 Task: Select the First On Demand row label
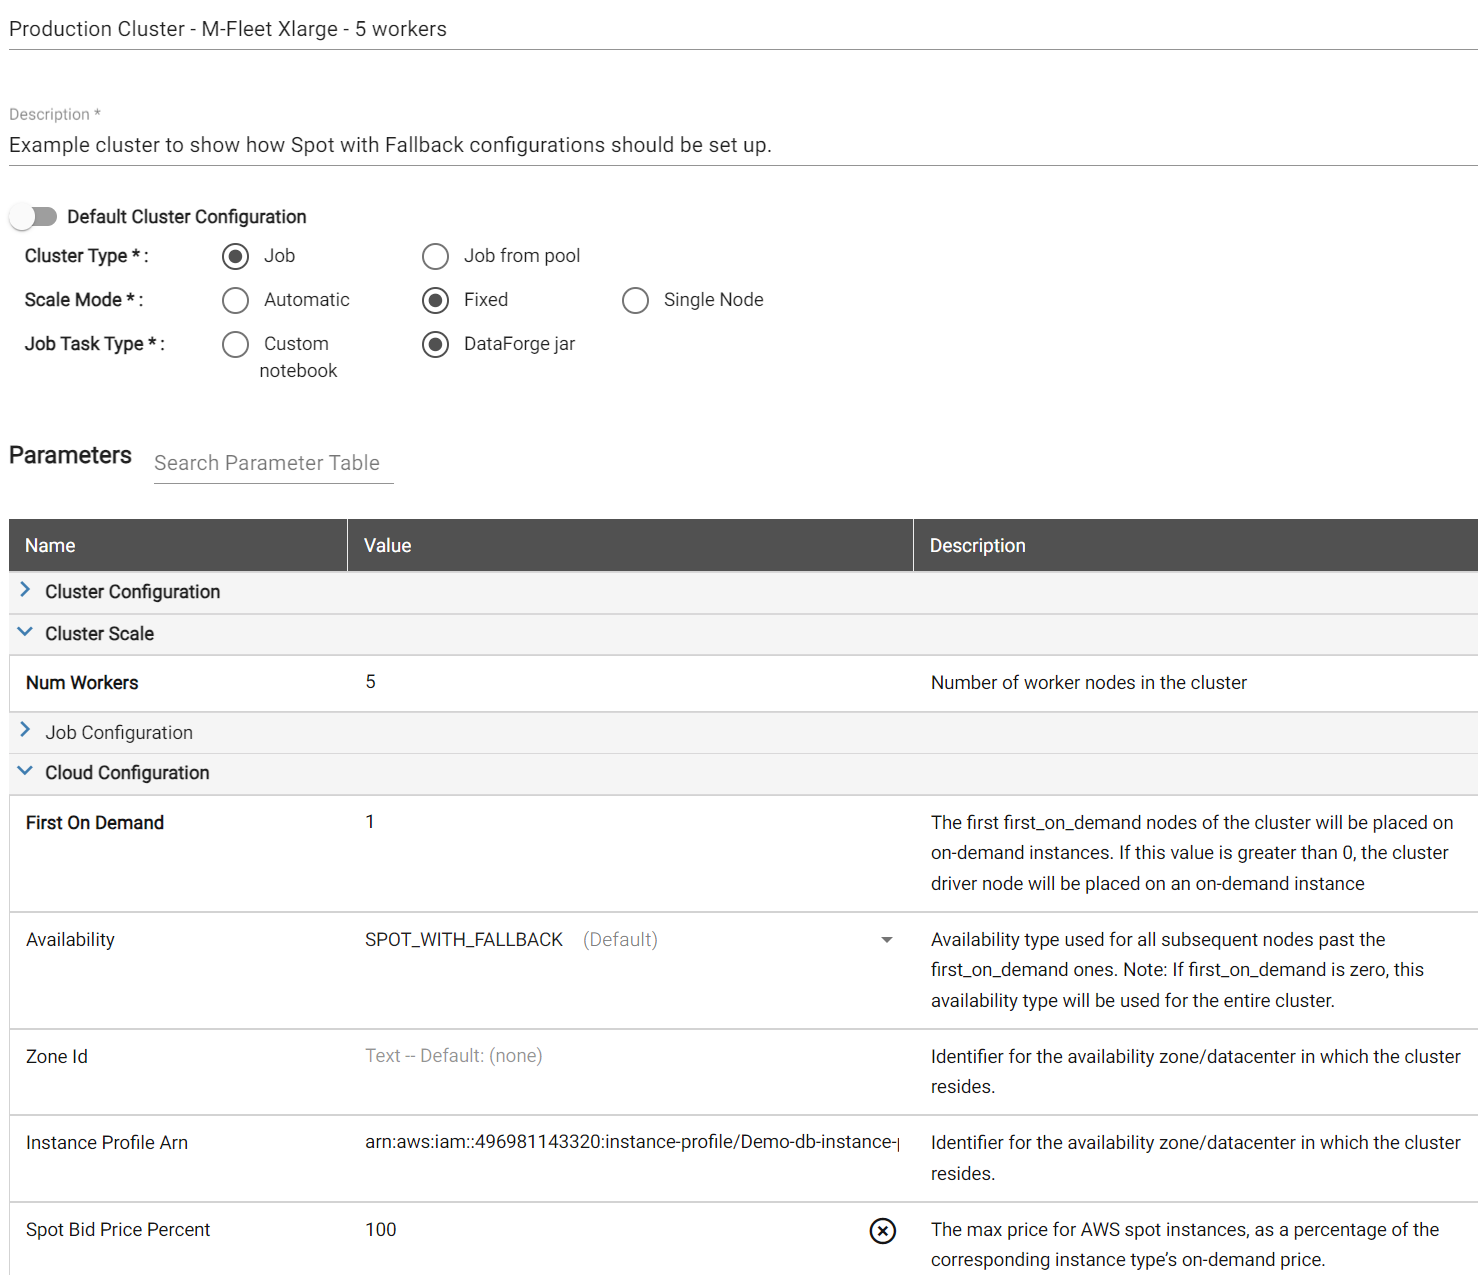(x=95, y=823)
